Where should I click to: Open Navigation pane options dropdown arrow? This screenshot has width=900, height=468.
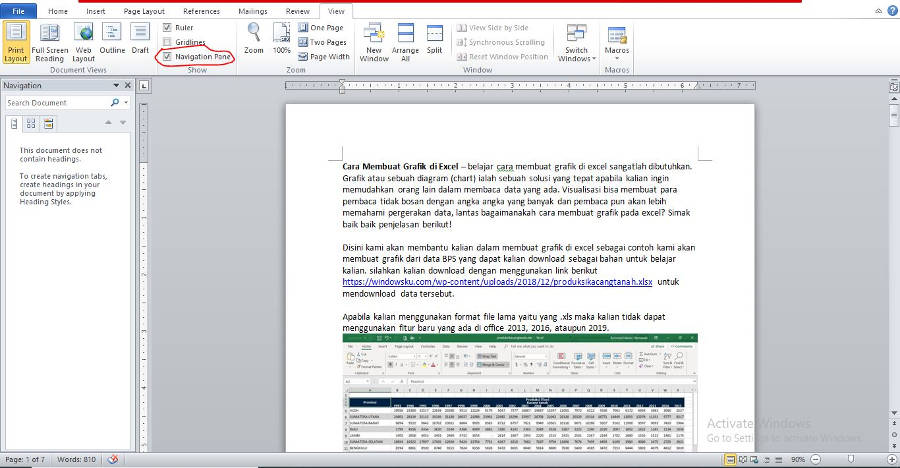pyautogui.click(x=116, y=85)
